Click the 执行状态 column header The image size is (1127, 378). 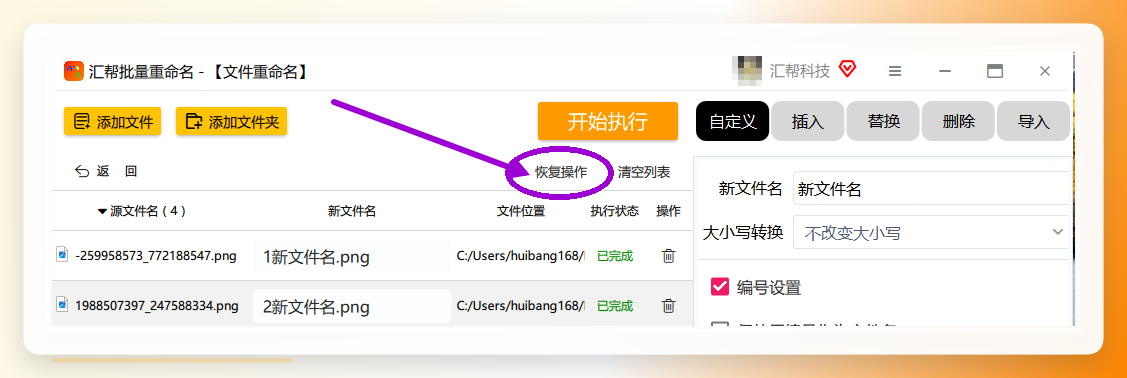click(x=615, y=211)
